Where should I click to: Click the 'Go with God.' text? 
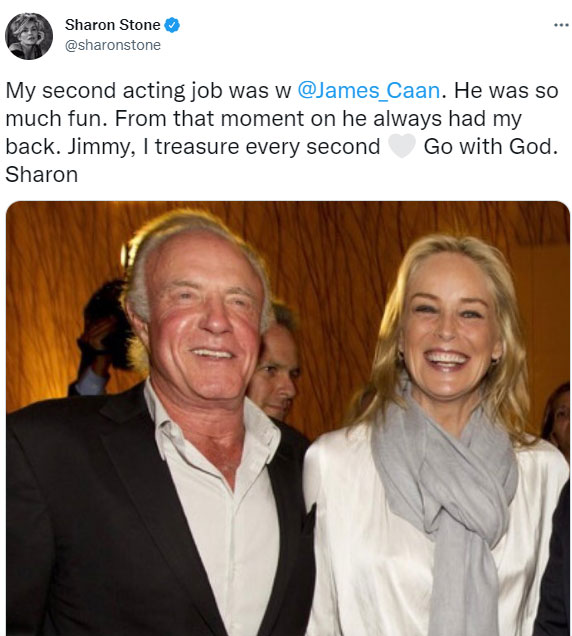pos(491,146)
